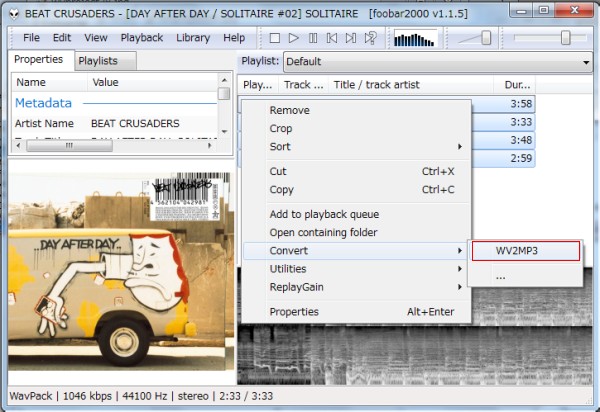Viewport: 600px width, 412px height.
Task: Click the Stop playback button
Action: click(275, 38)
